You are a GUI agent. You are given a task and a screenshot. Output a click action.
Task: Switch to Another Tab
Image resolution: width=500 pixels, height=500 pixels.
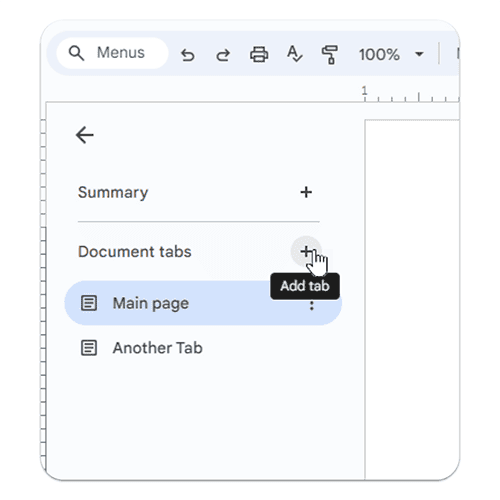point(203,348)
